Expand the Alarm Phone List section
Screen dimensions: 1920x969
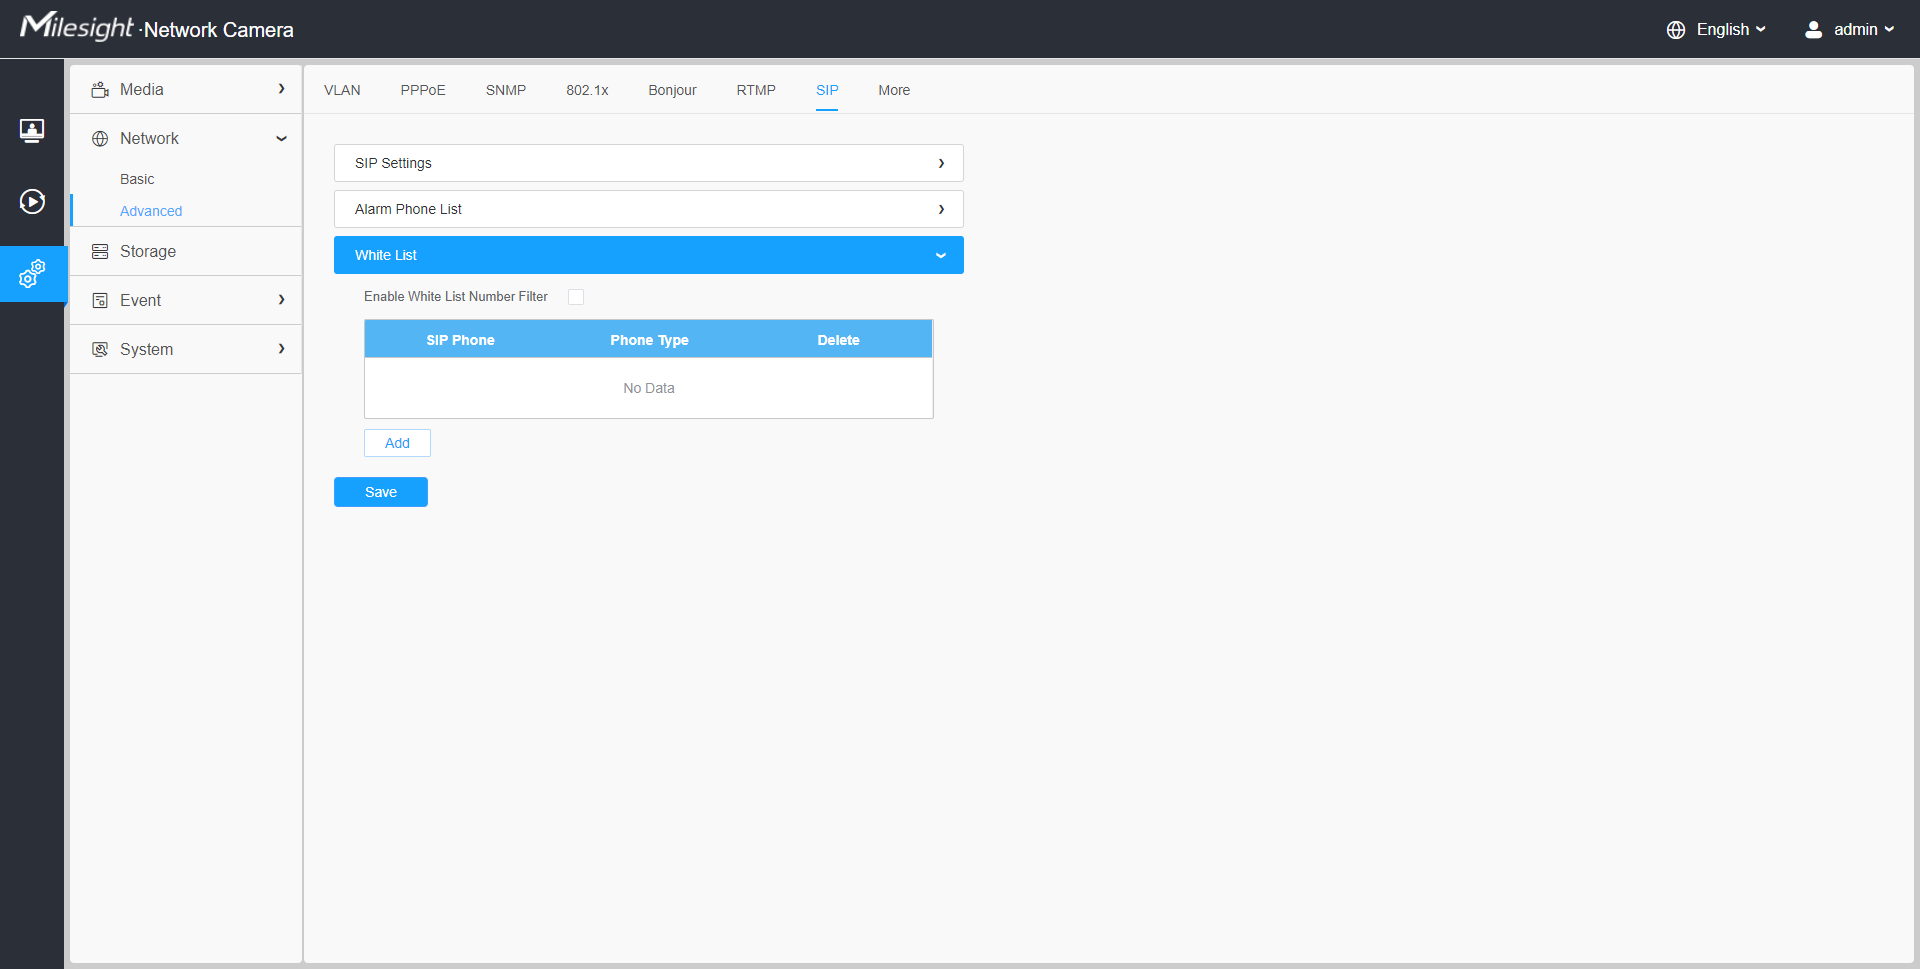(648, 209)
